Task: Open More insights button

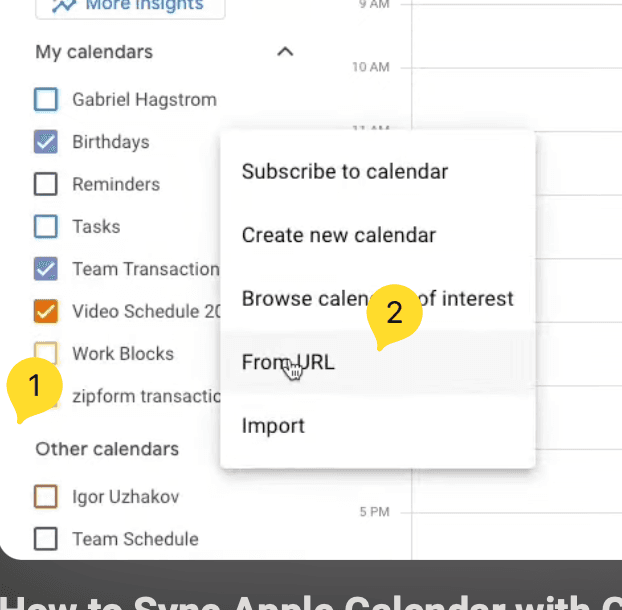Action: pyautogui.click(x=130, y=6)
